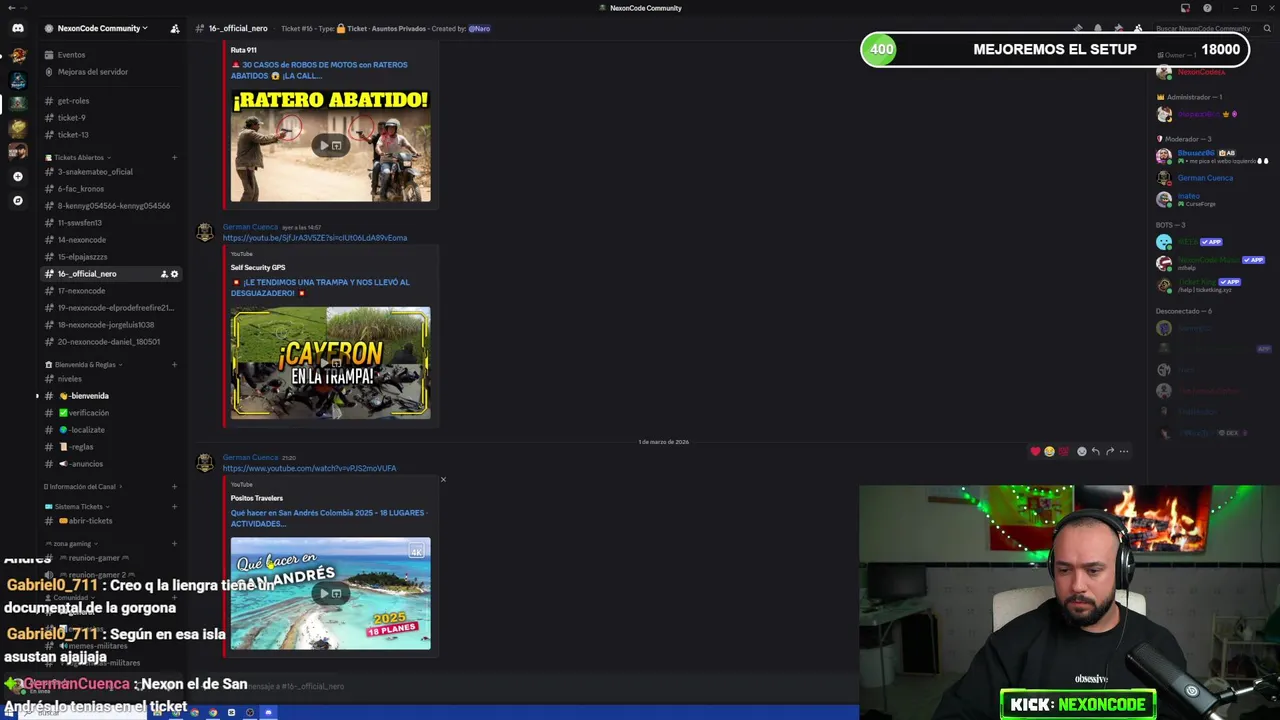
Task: Open the anuncios channel
Action: (x=80, y=464)
